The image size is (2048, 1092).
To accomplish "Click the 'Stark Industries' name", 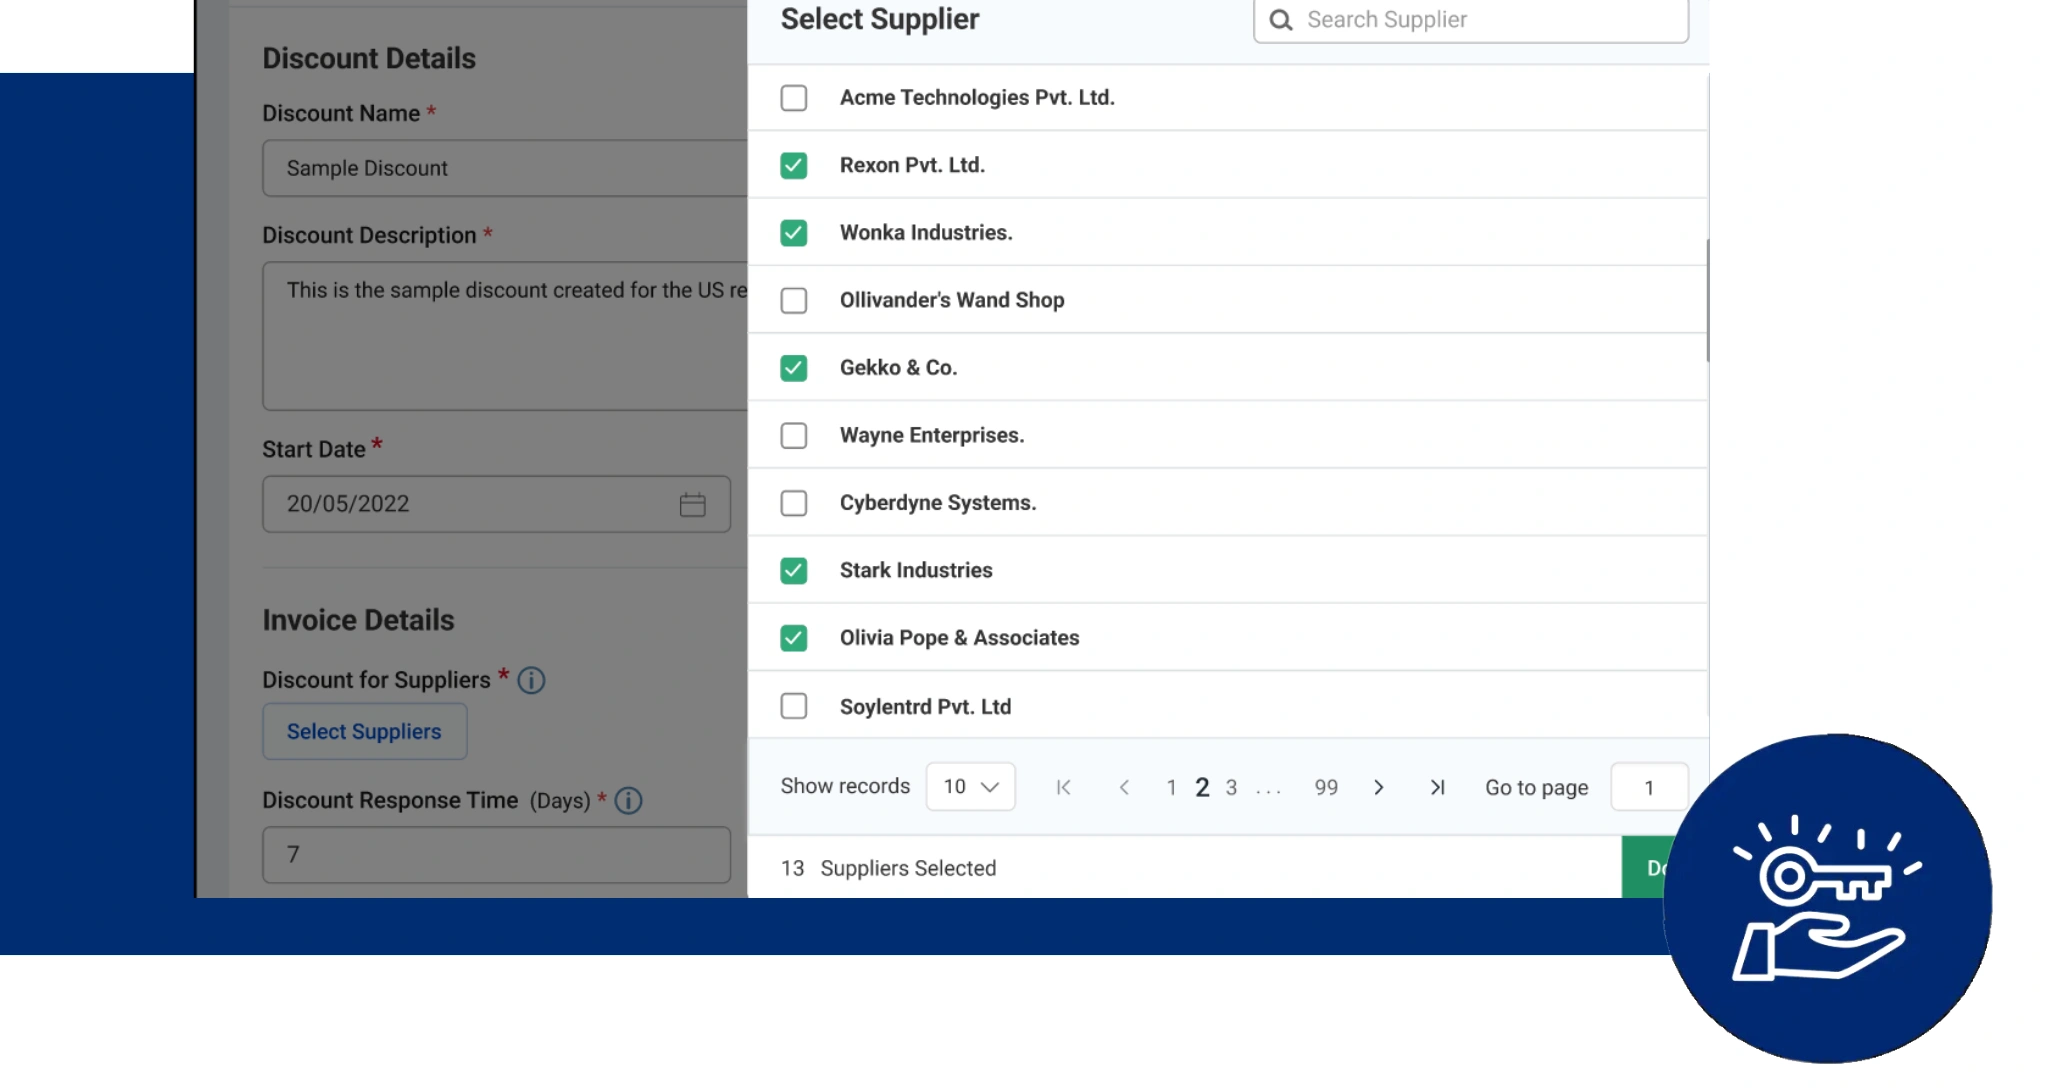I will point(916,570).
